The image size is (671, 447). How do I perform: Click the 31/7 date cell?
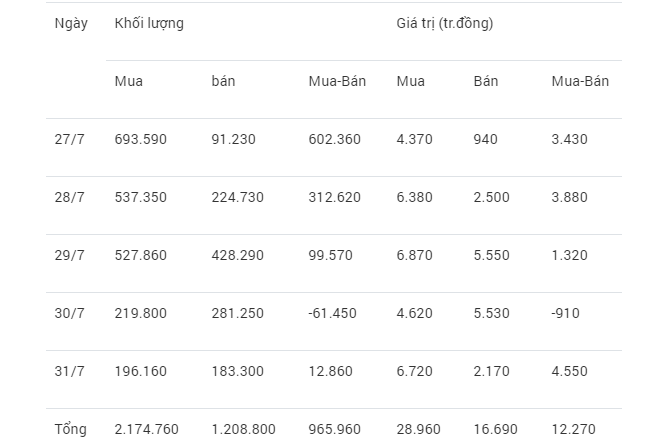click(69, 371)
